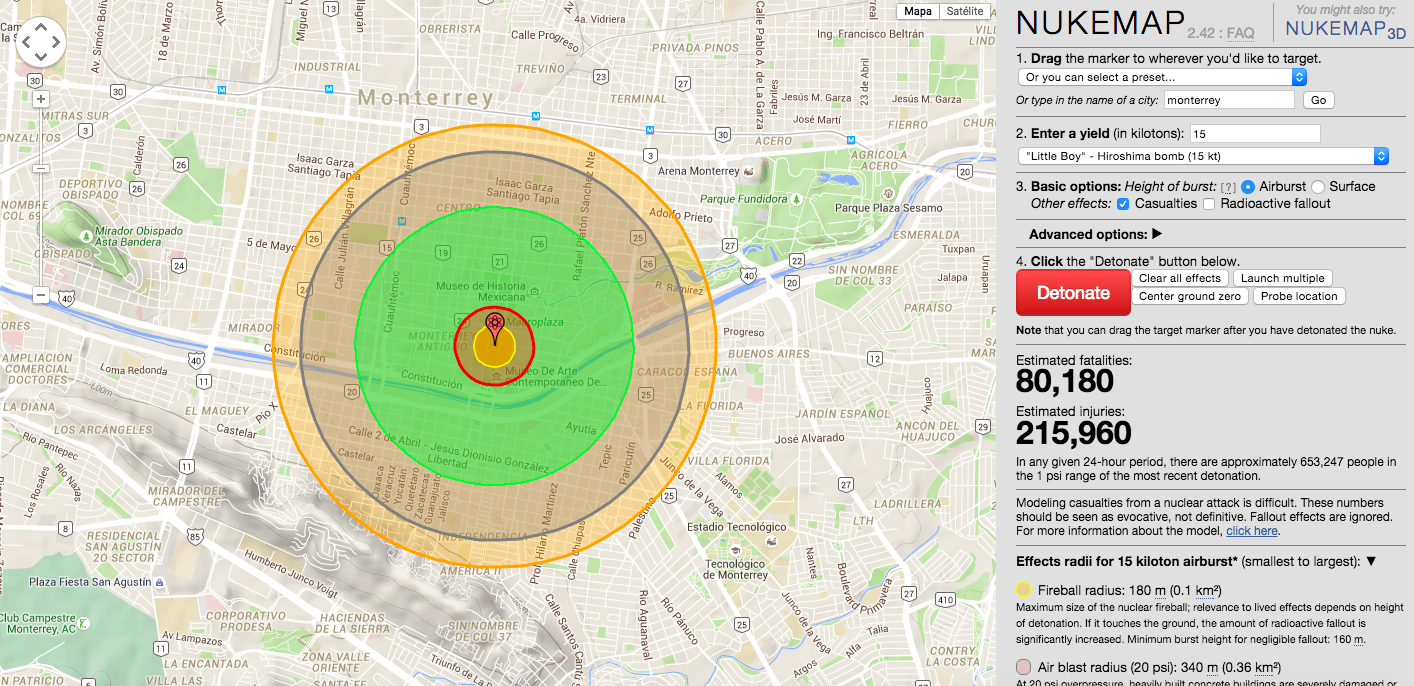Image resolution: width=1414 pixels, height=686 pixels.
Task: Enable the Radioactive fallout checkbox
Action: click(1209, 204)
